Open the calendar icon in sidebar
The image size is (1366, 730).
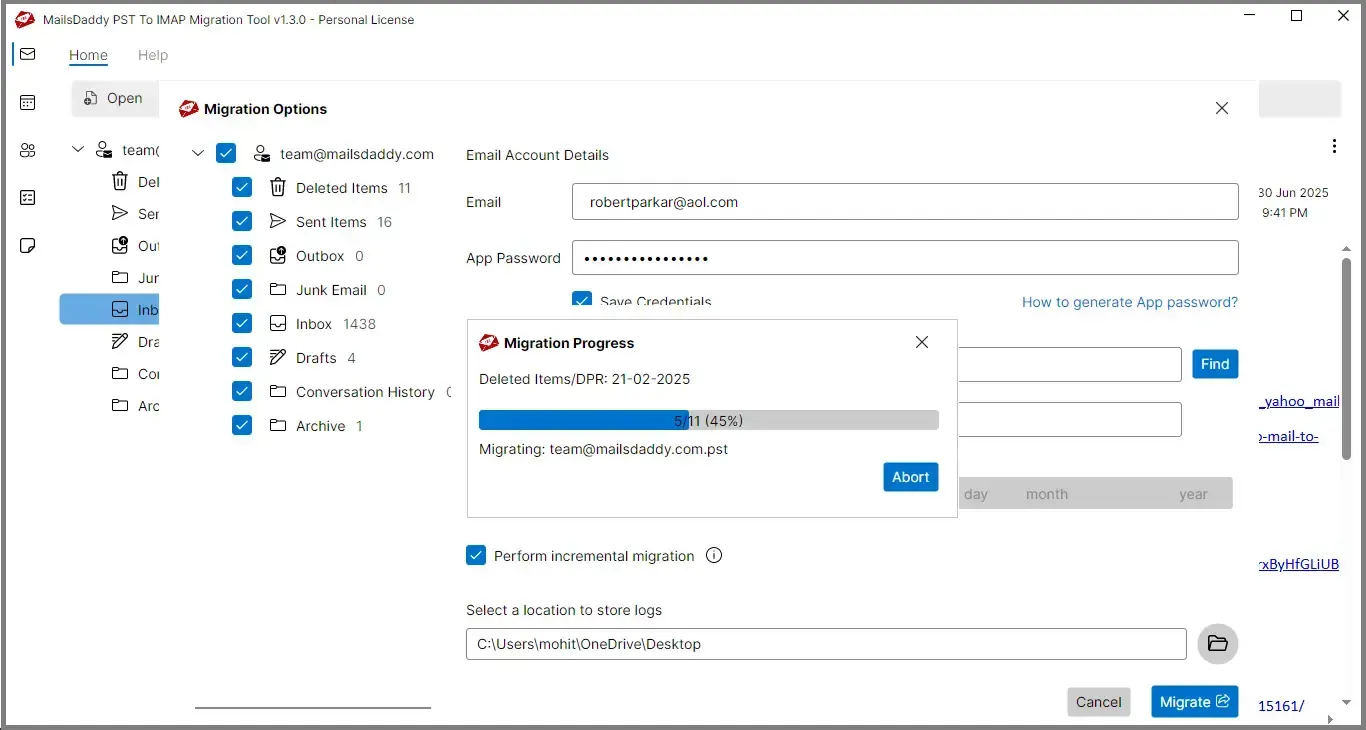point(27,102)
